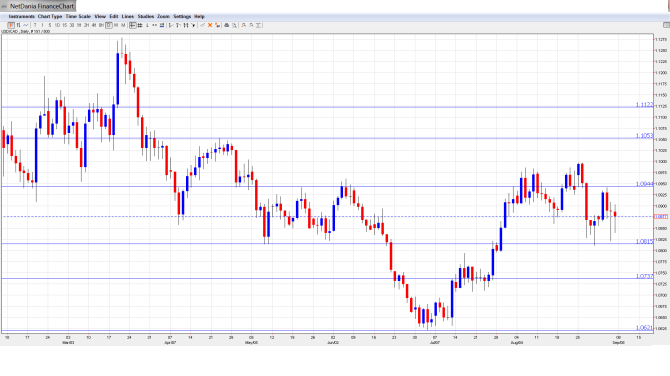Select the Weekly (W) time scale button

coord(116,25)
